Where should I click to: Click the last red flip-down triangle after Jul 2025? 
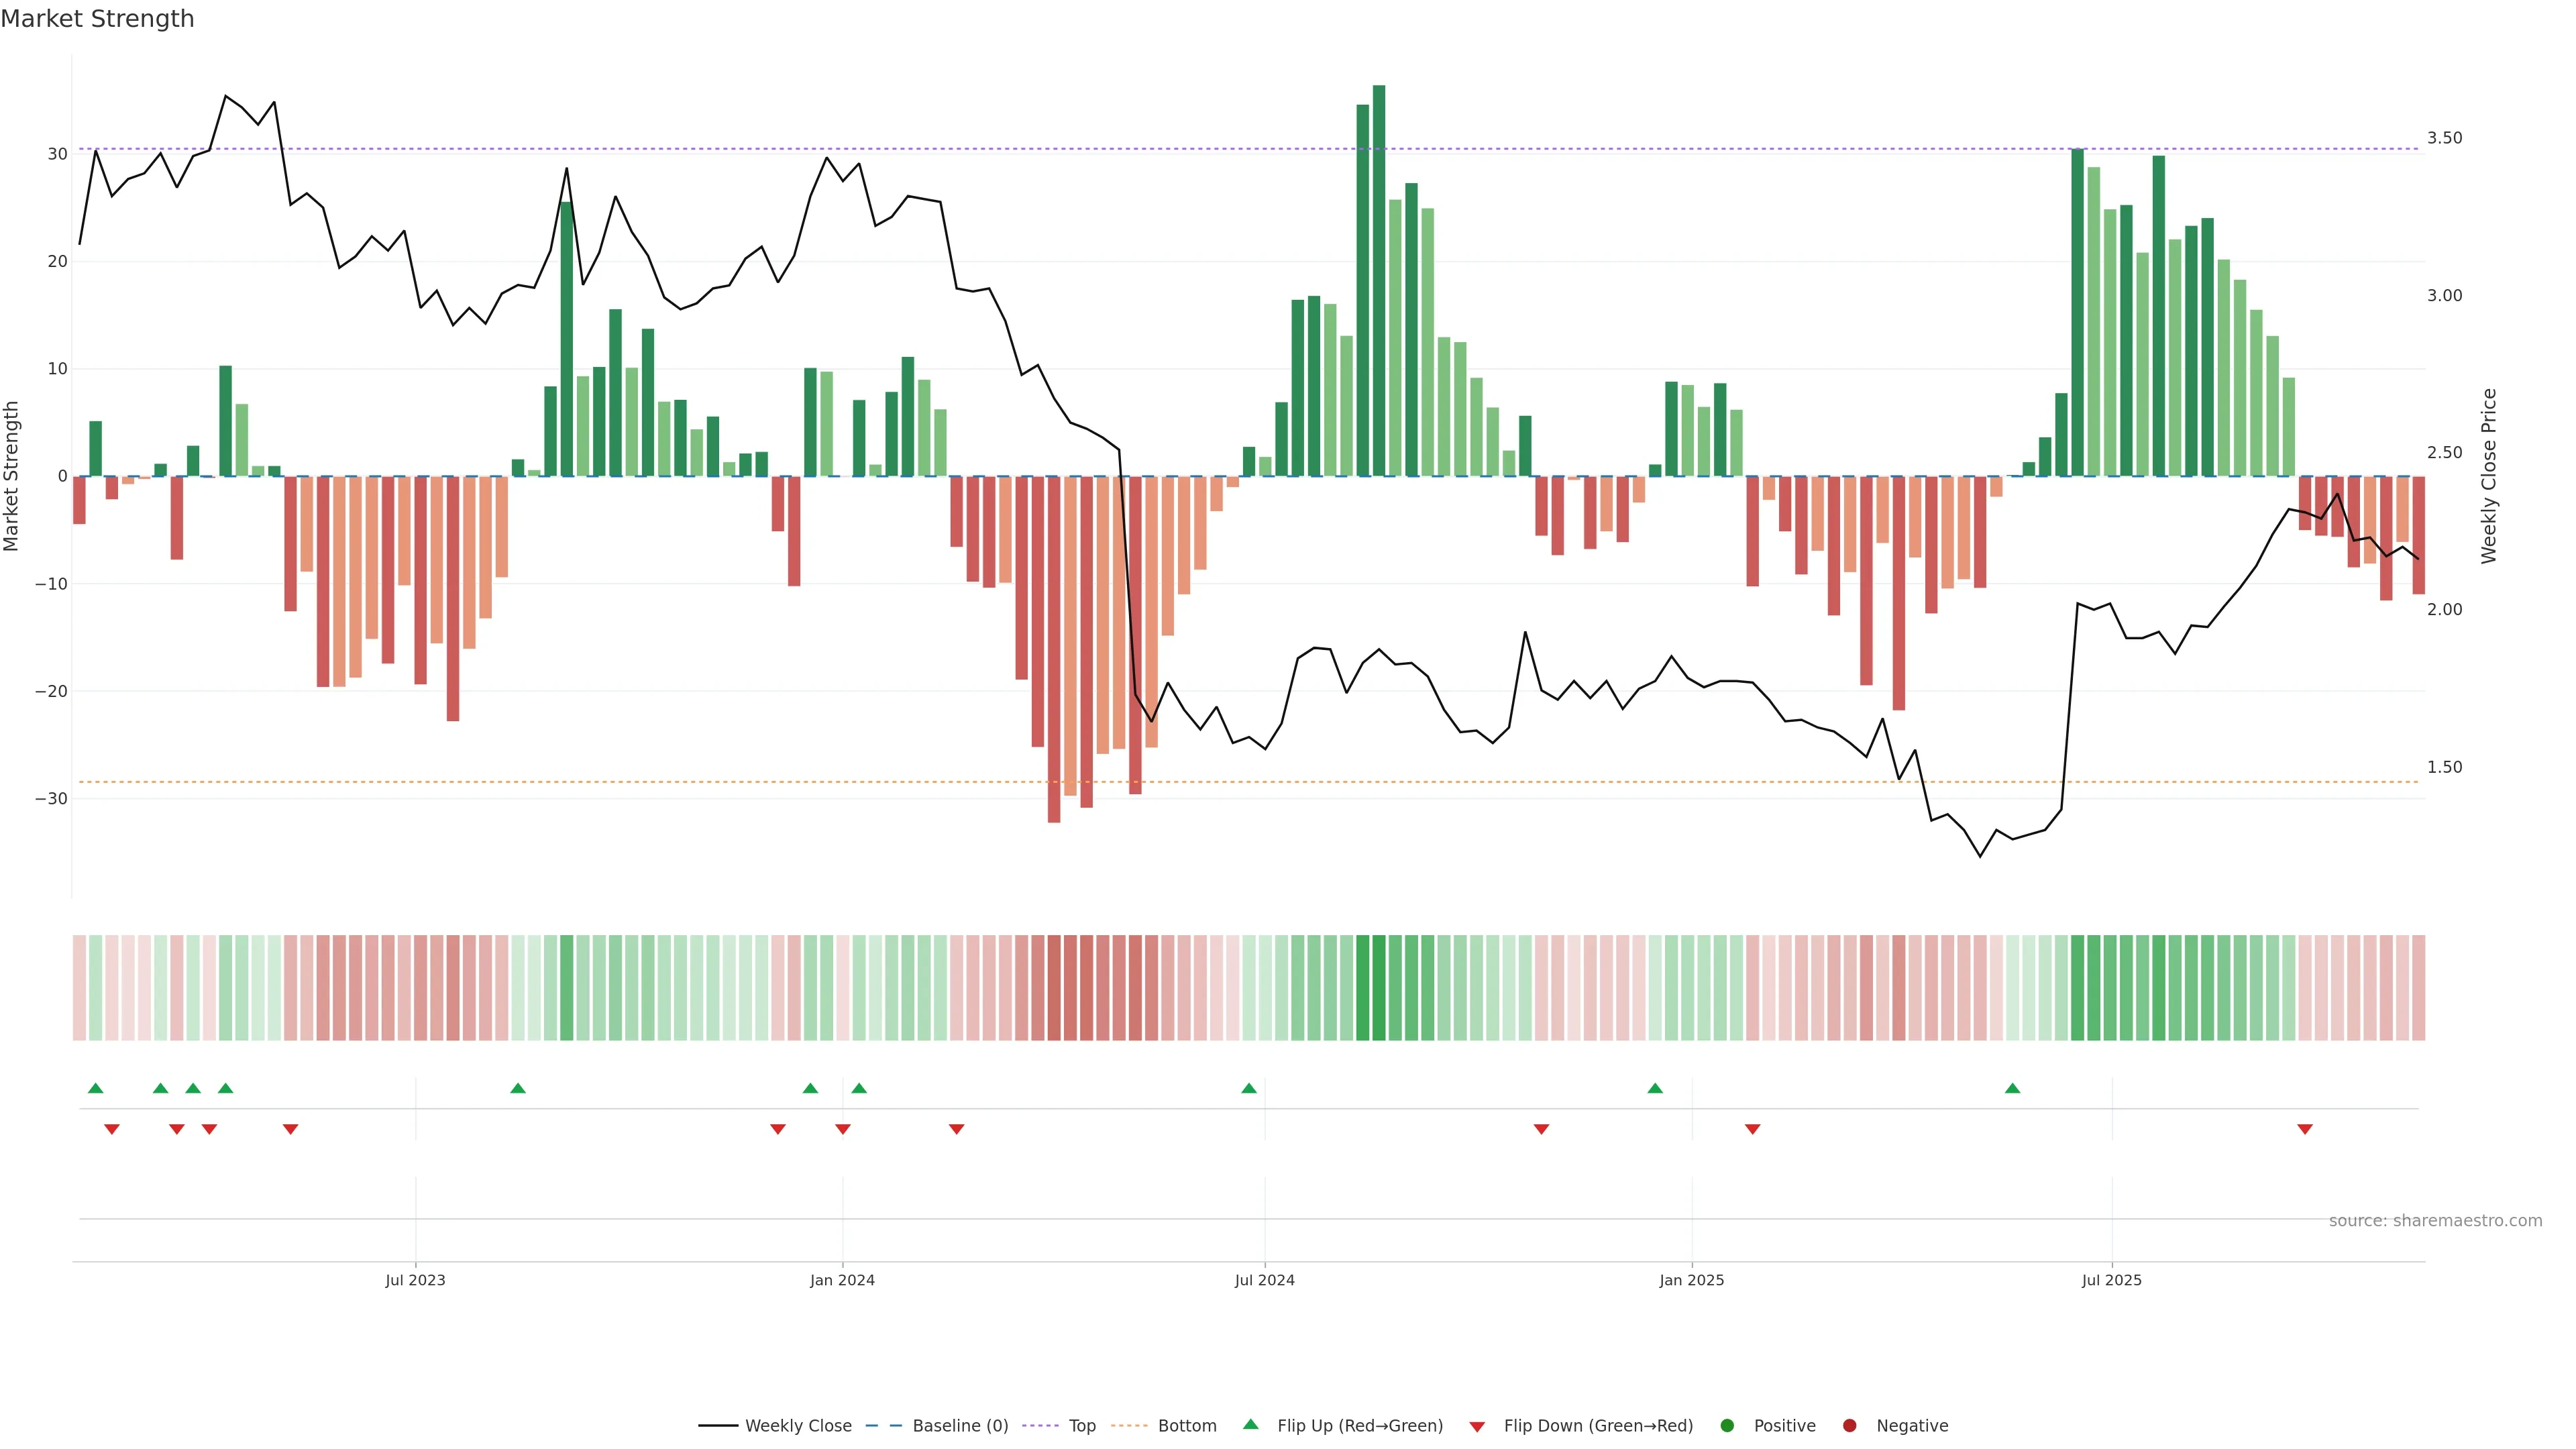pos(2305,1129)
